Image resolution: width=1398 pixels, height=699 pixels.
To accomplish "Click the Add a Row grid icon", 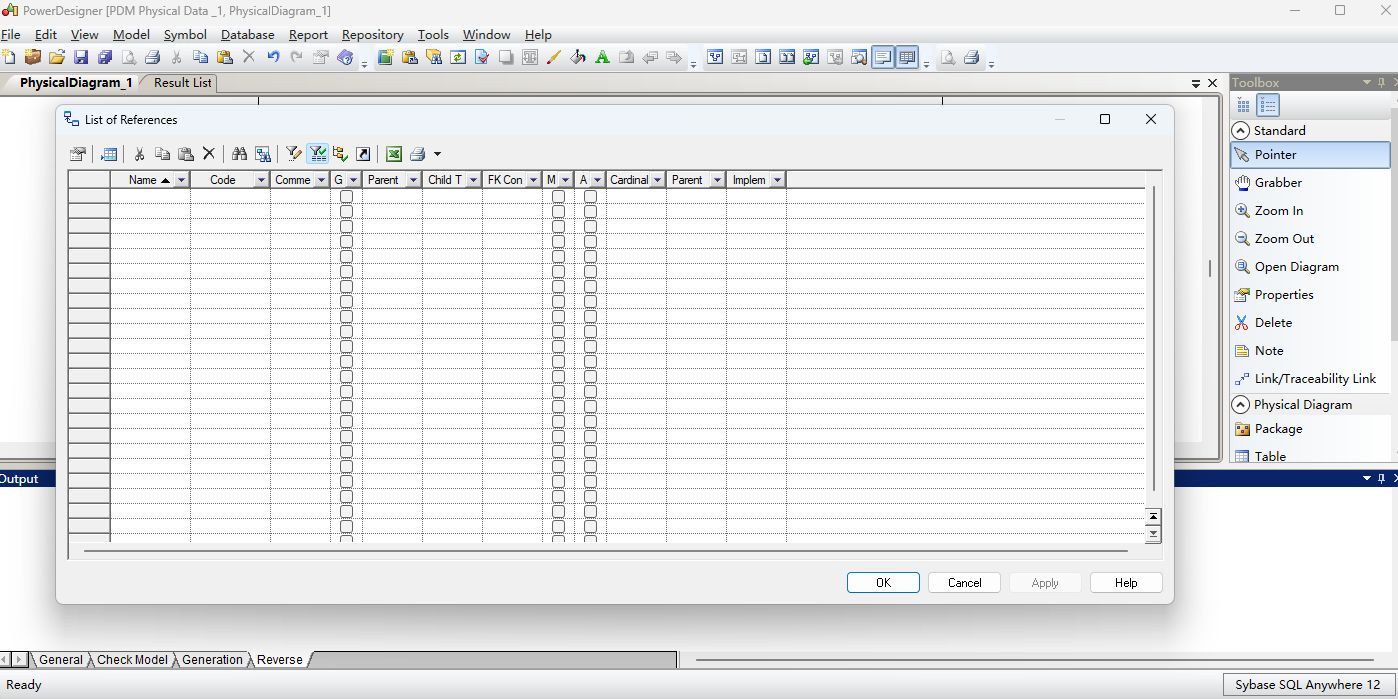I will 109,154.
